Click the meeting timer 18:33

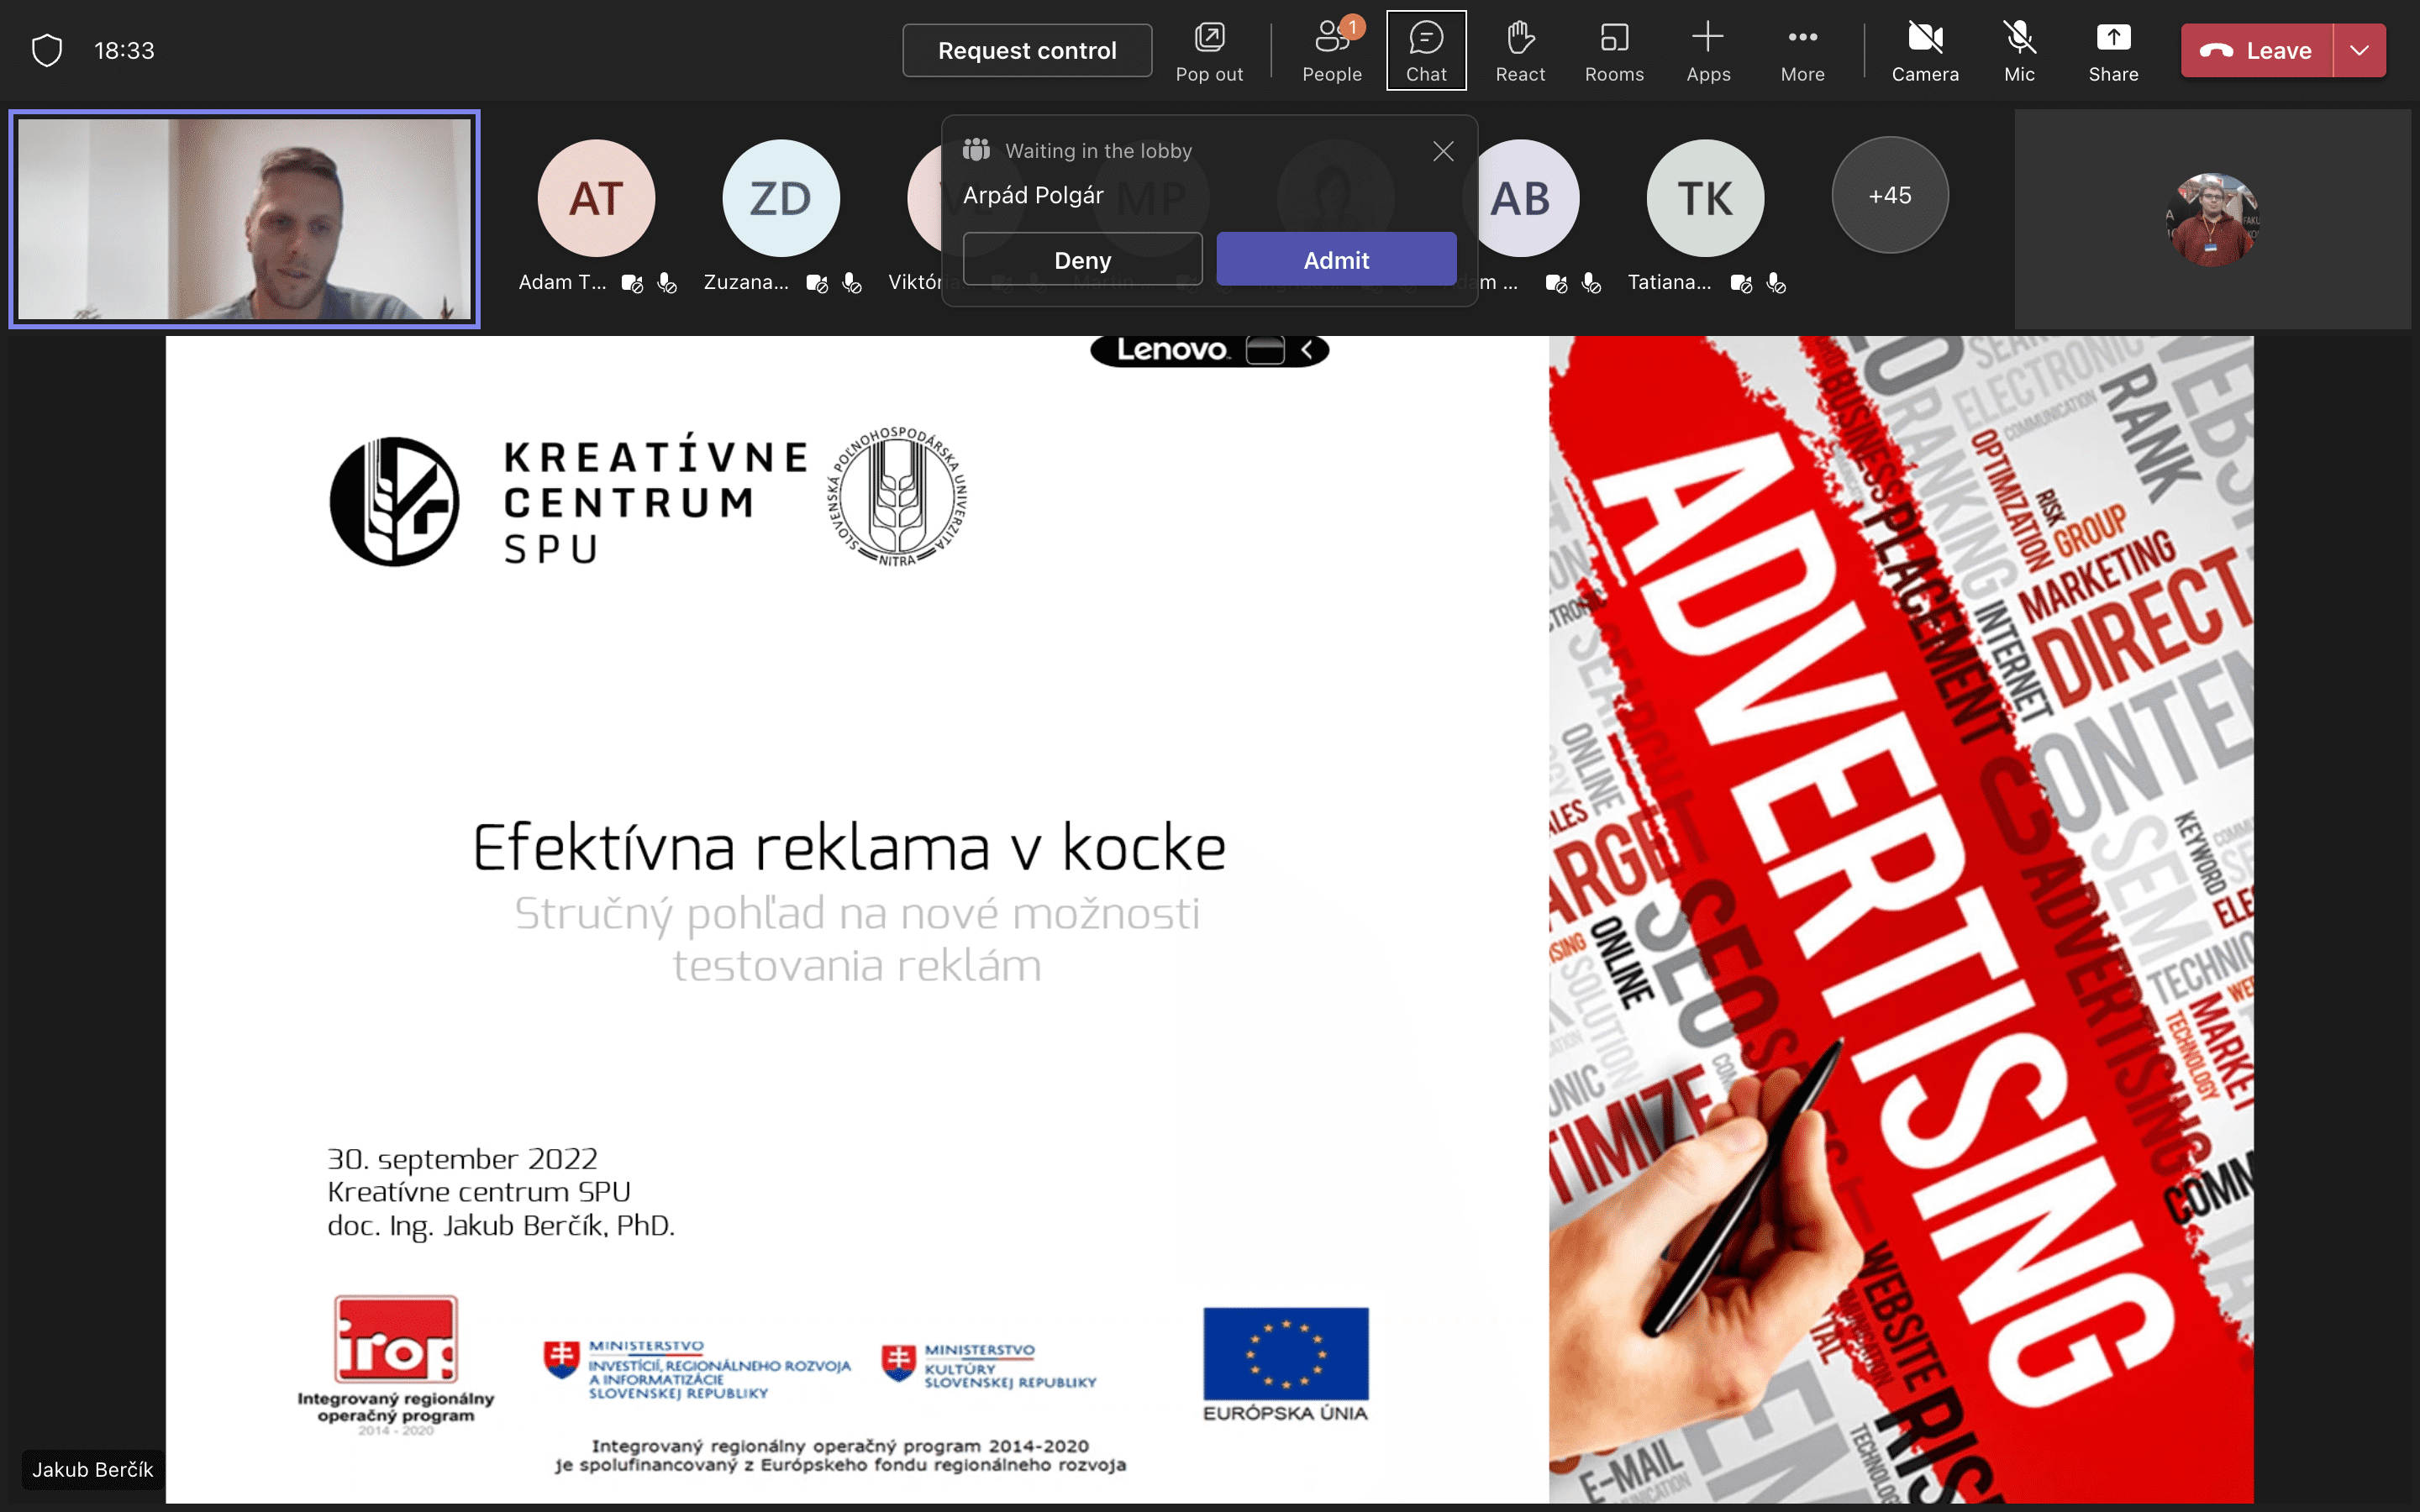124,51
